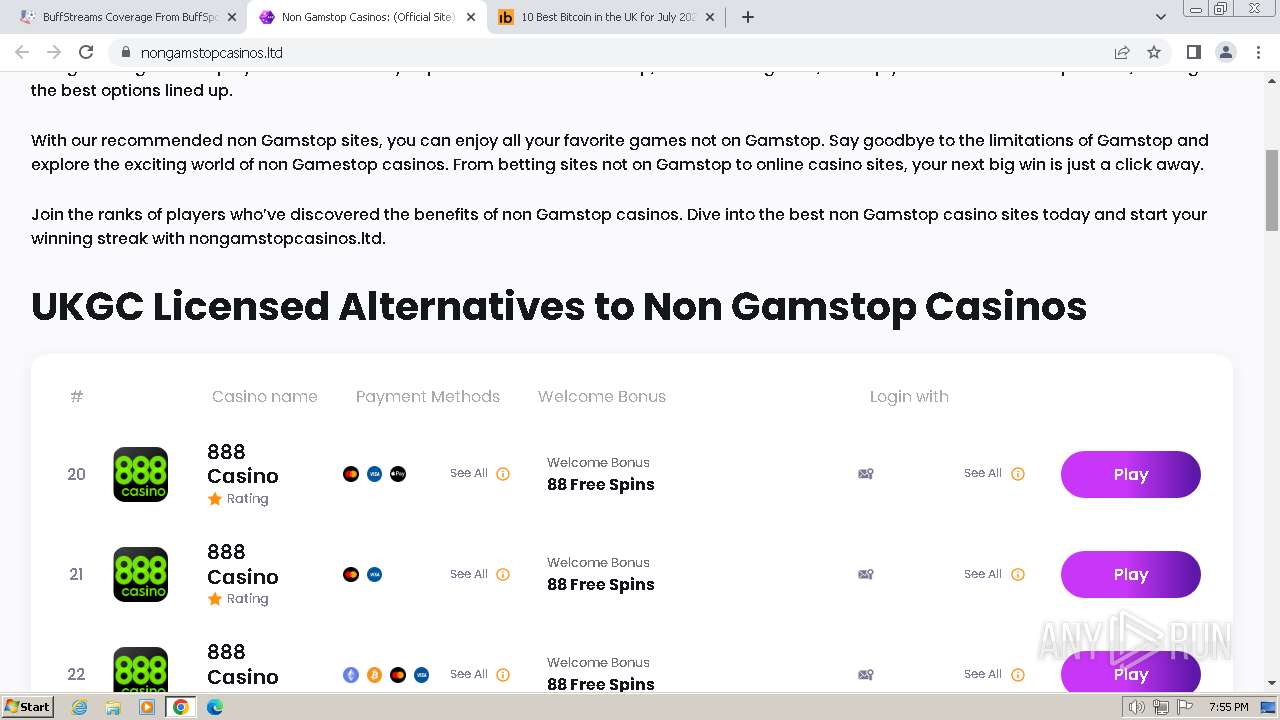1280x720 pixels.
Task: Click the login method icon in row 21
Action: point(866,574)
